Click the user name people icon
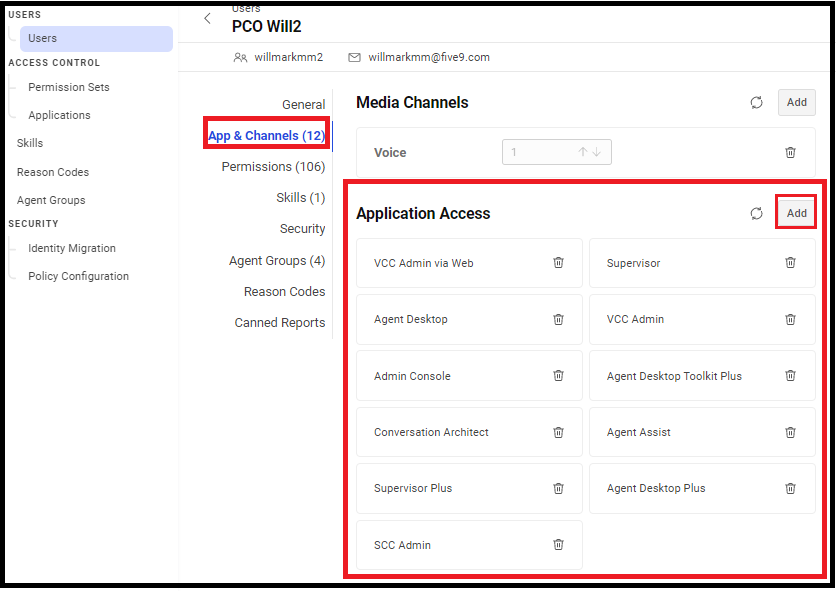836x591 pixels. [x=240, y=58]
